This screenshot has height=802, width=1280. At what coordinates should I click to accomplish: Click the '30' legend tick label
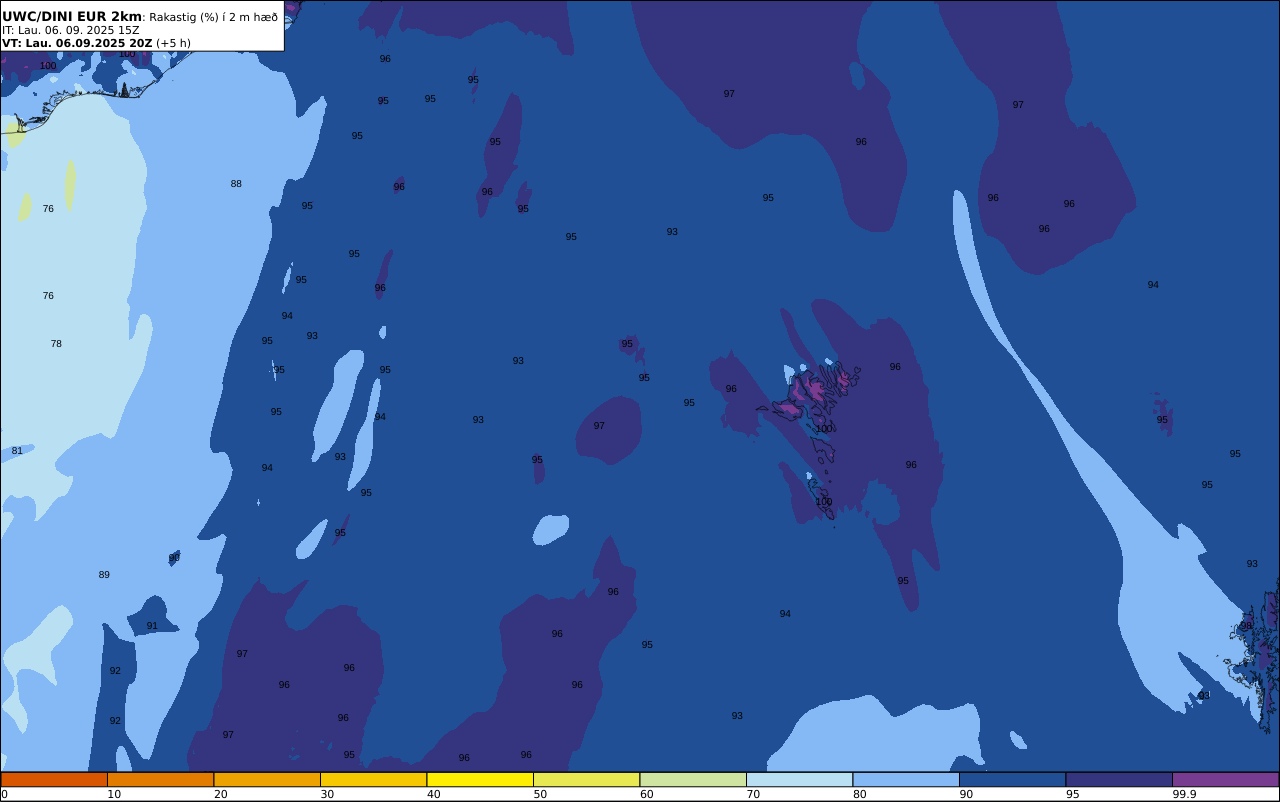tap(327, 794)
